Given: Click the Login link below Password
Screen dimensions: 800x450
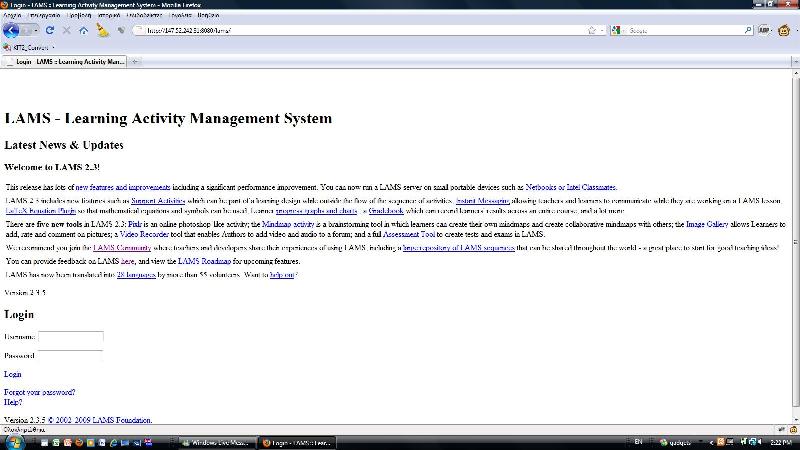Looking at the screenshot, I should pyautogui.click(x=13, y=374).
